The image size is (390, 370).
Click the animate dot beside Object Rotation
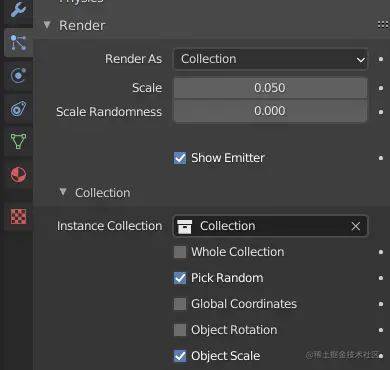[x=381, y=330]
